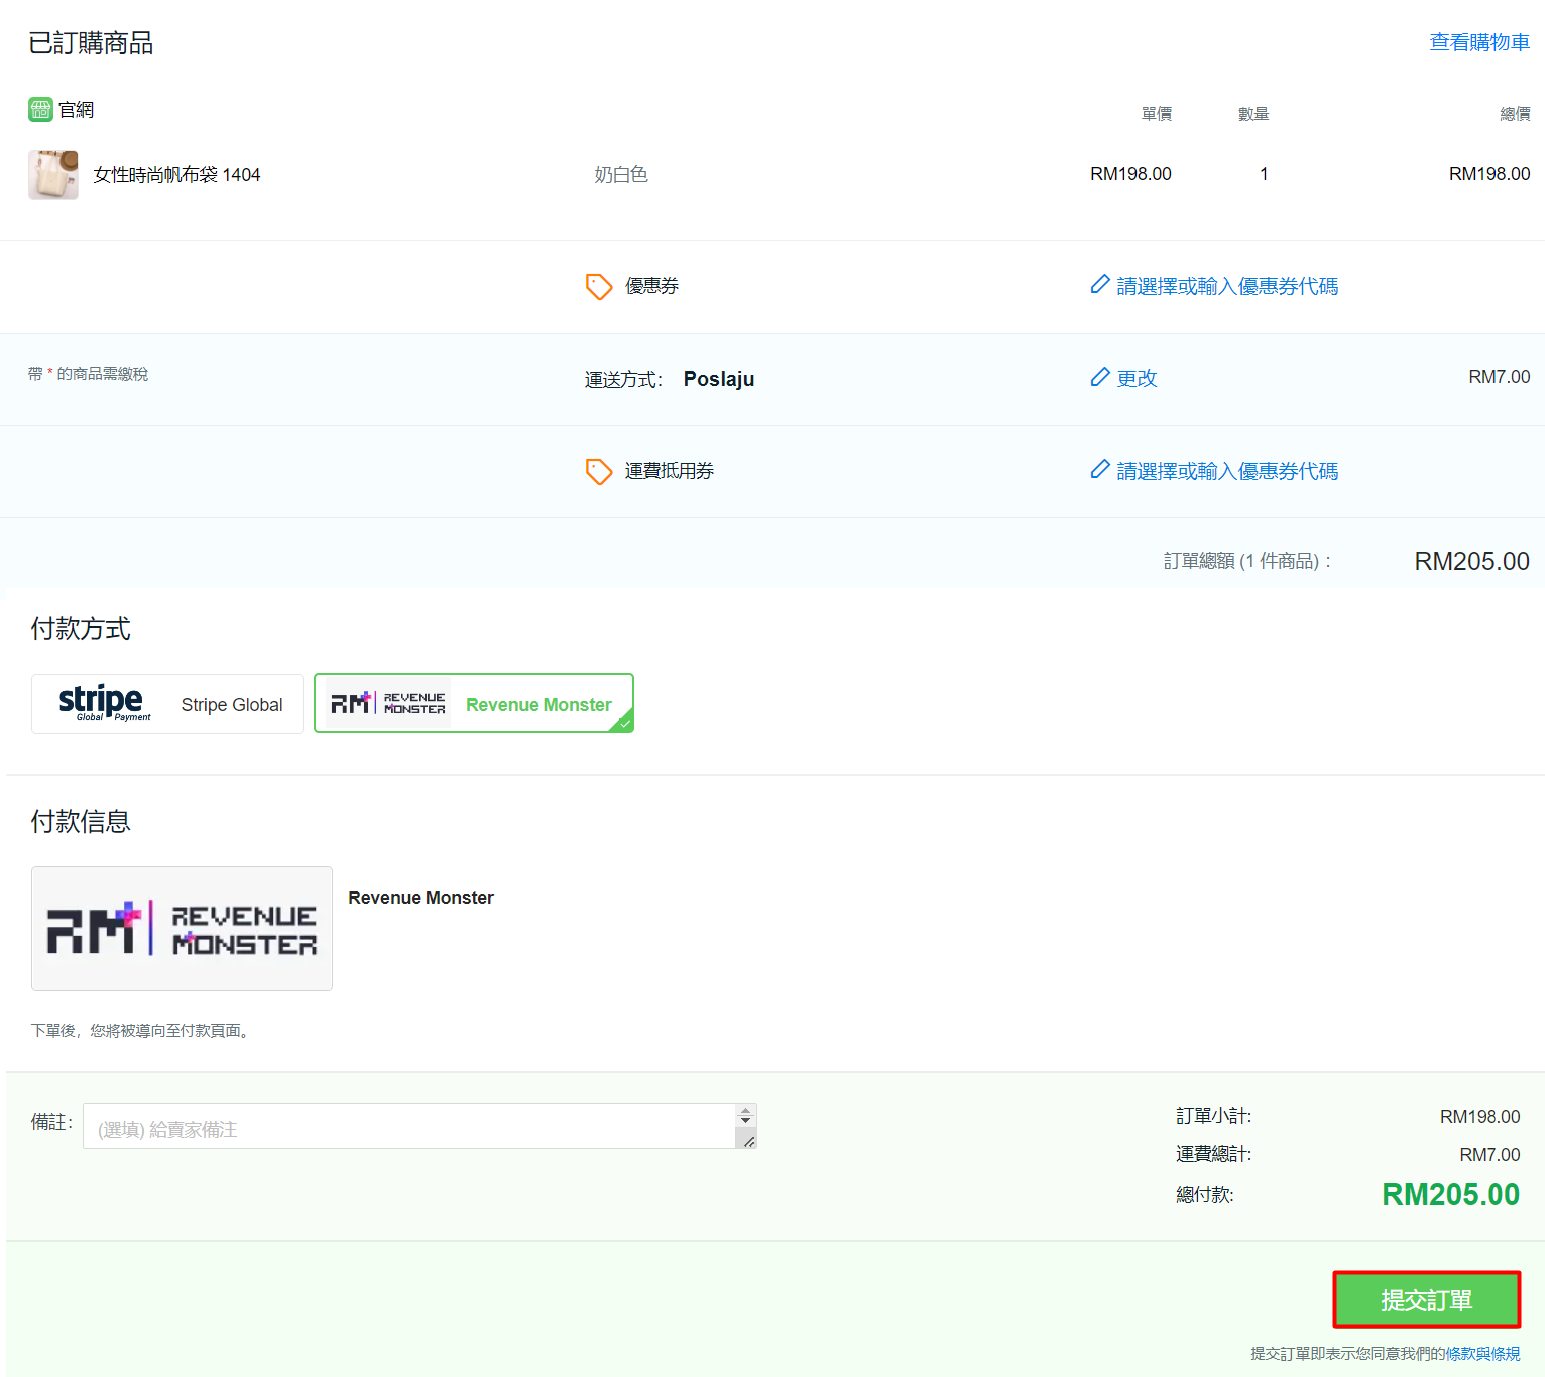Click the 運送方式 label
1545x1377 pixels.
tap(624, 380)
